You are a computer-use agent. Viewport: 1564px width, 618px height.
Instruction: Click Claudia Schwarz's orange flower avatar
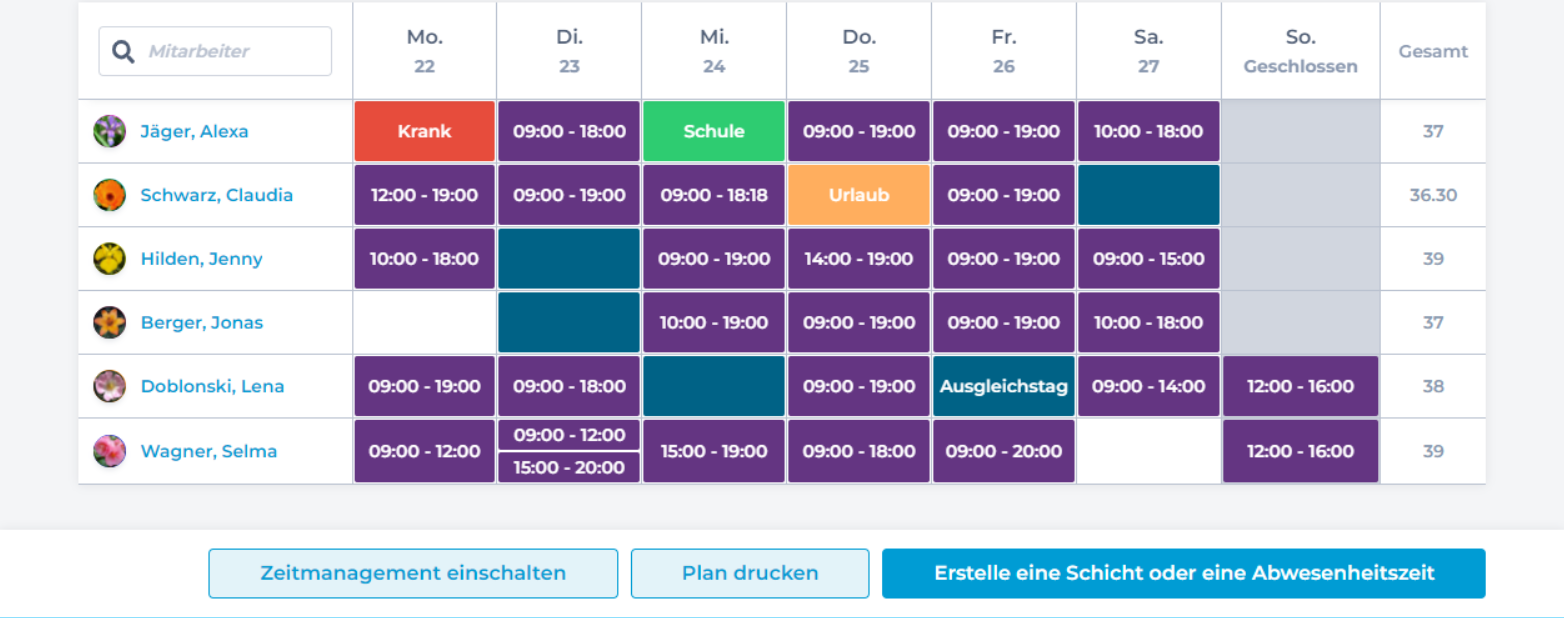tap(109, 195)
